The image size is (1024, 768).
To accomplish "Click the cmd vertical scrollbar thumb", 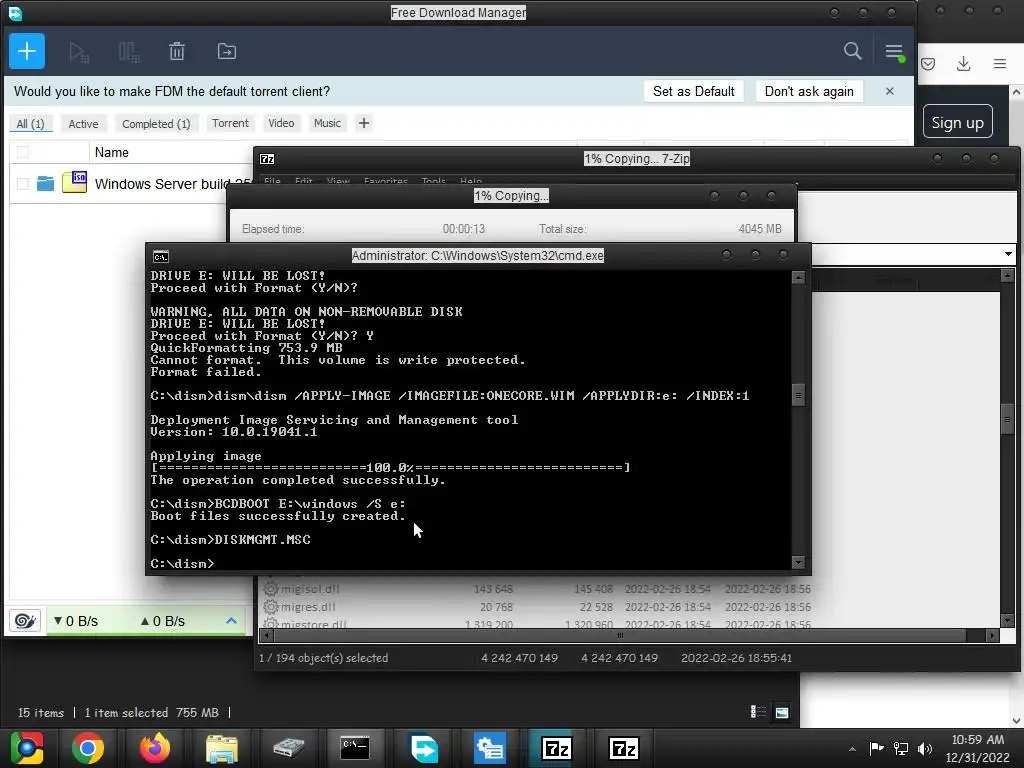I will pyautogui.click(x=798, y=395).
